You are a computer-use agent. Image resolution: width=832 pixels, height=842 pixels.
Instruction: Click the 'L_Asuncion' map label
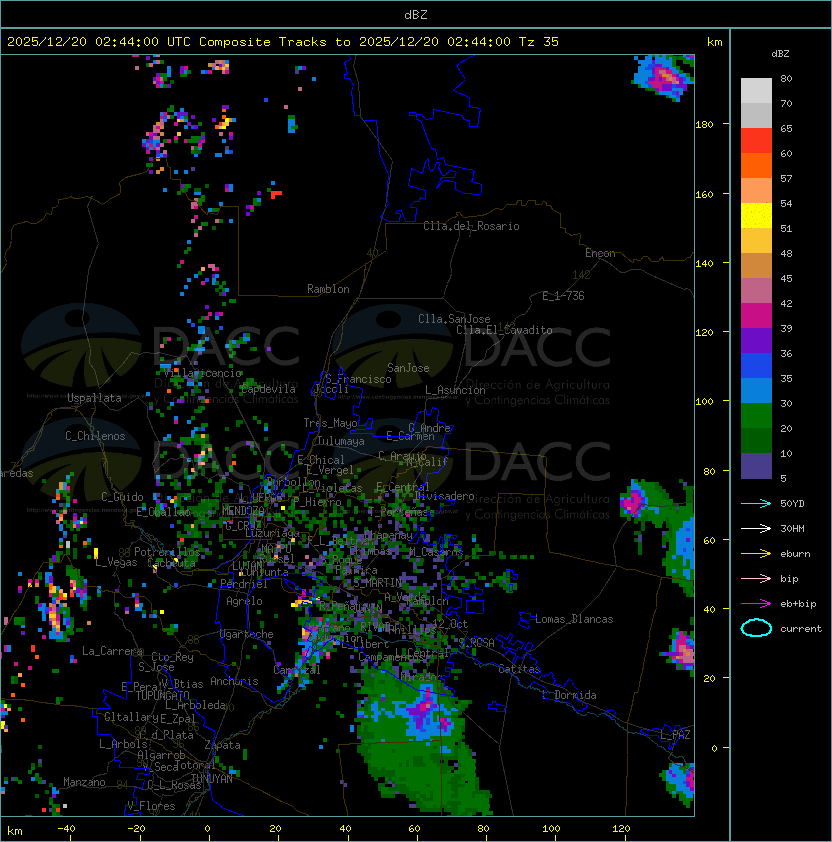pos(455,390)
